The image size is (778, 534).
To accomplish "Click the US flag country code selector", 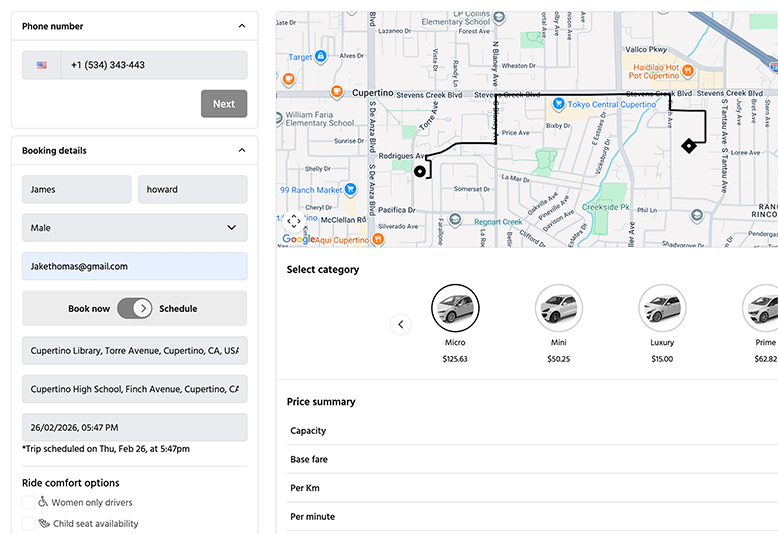I will pos(42,65).
